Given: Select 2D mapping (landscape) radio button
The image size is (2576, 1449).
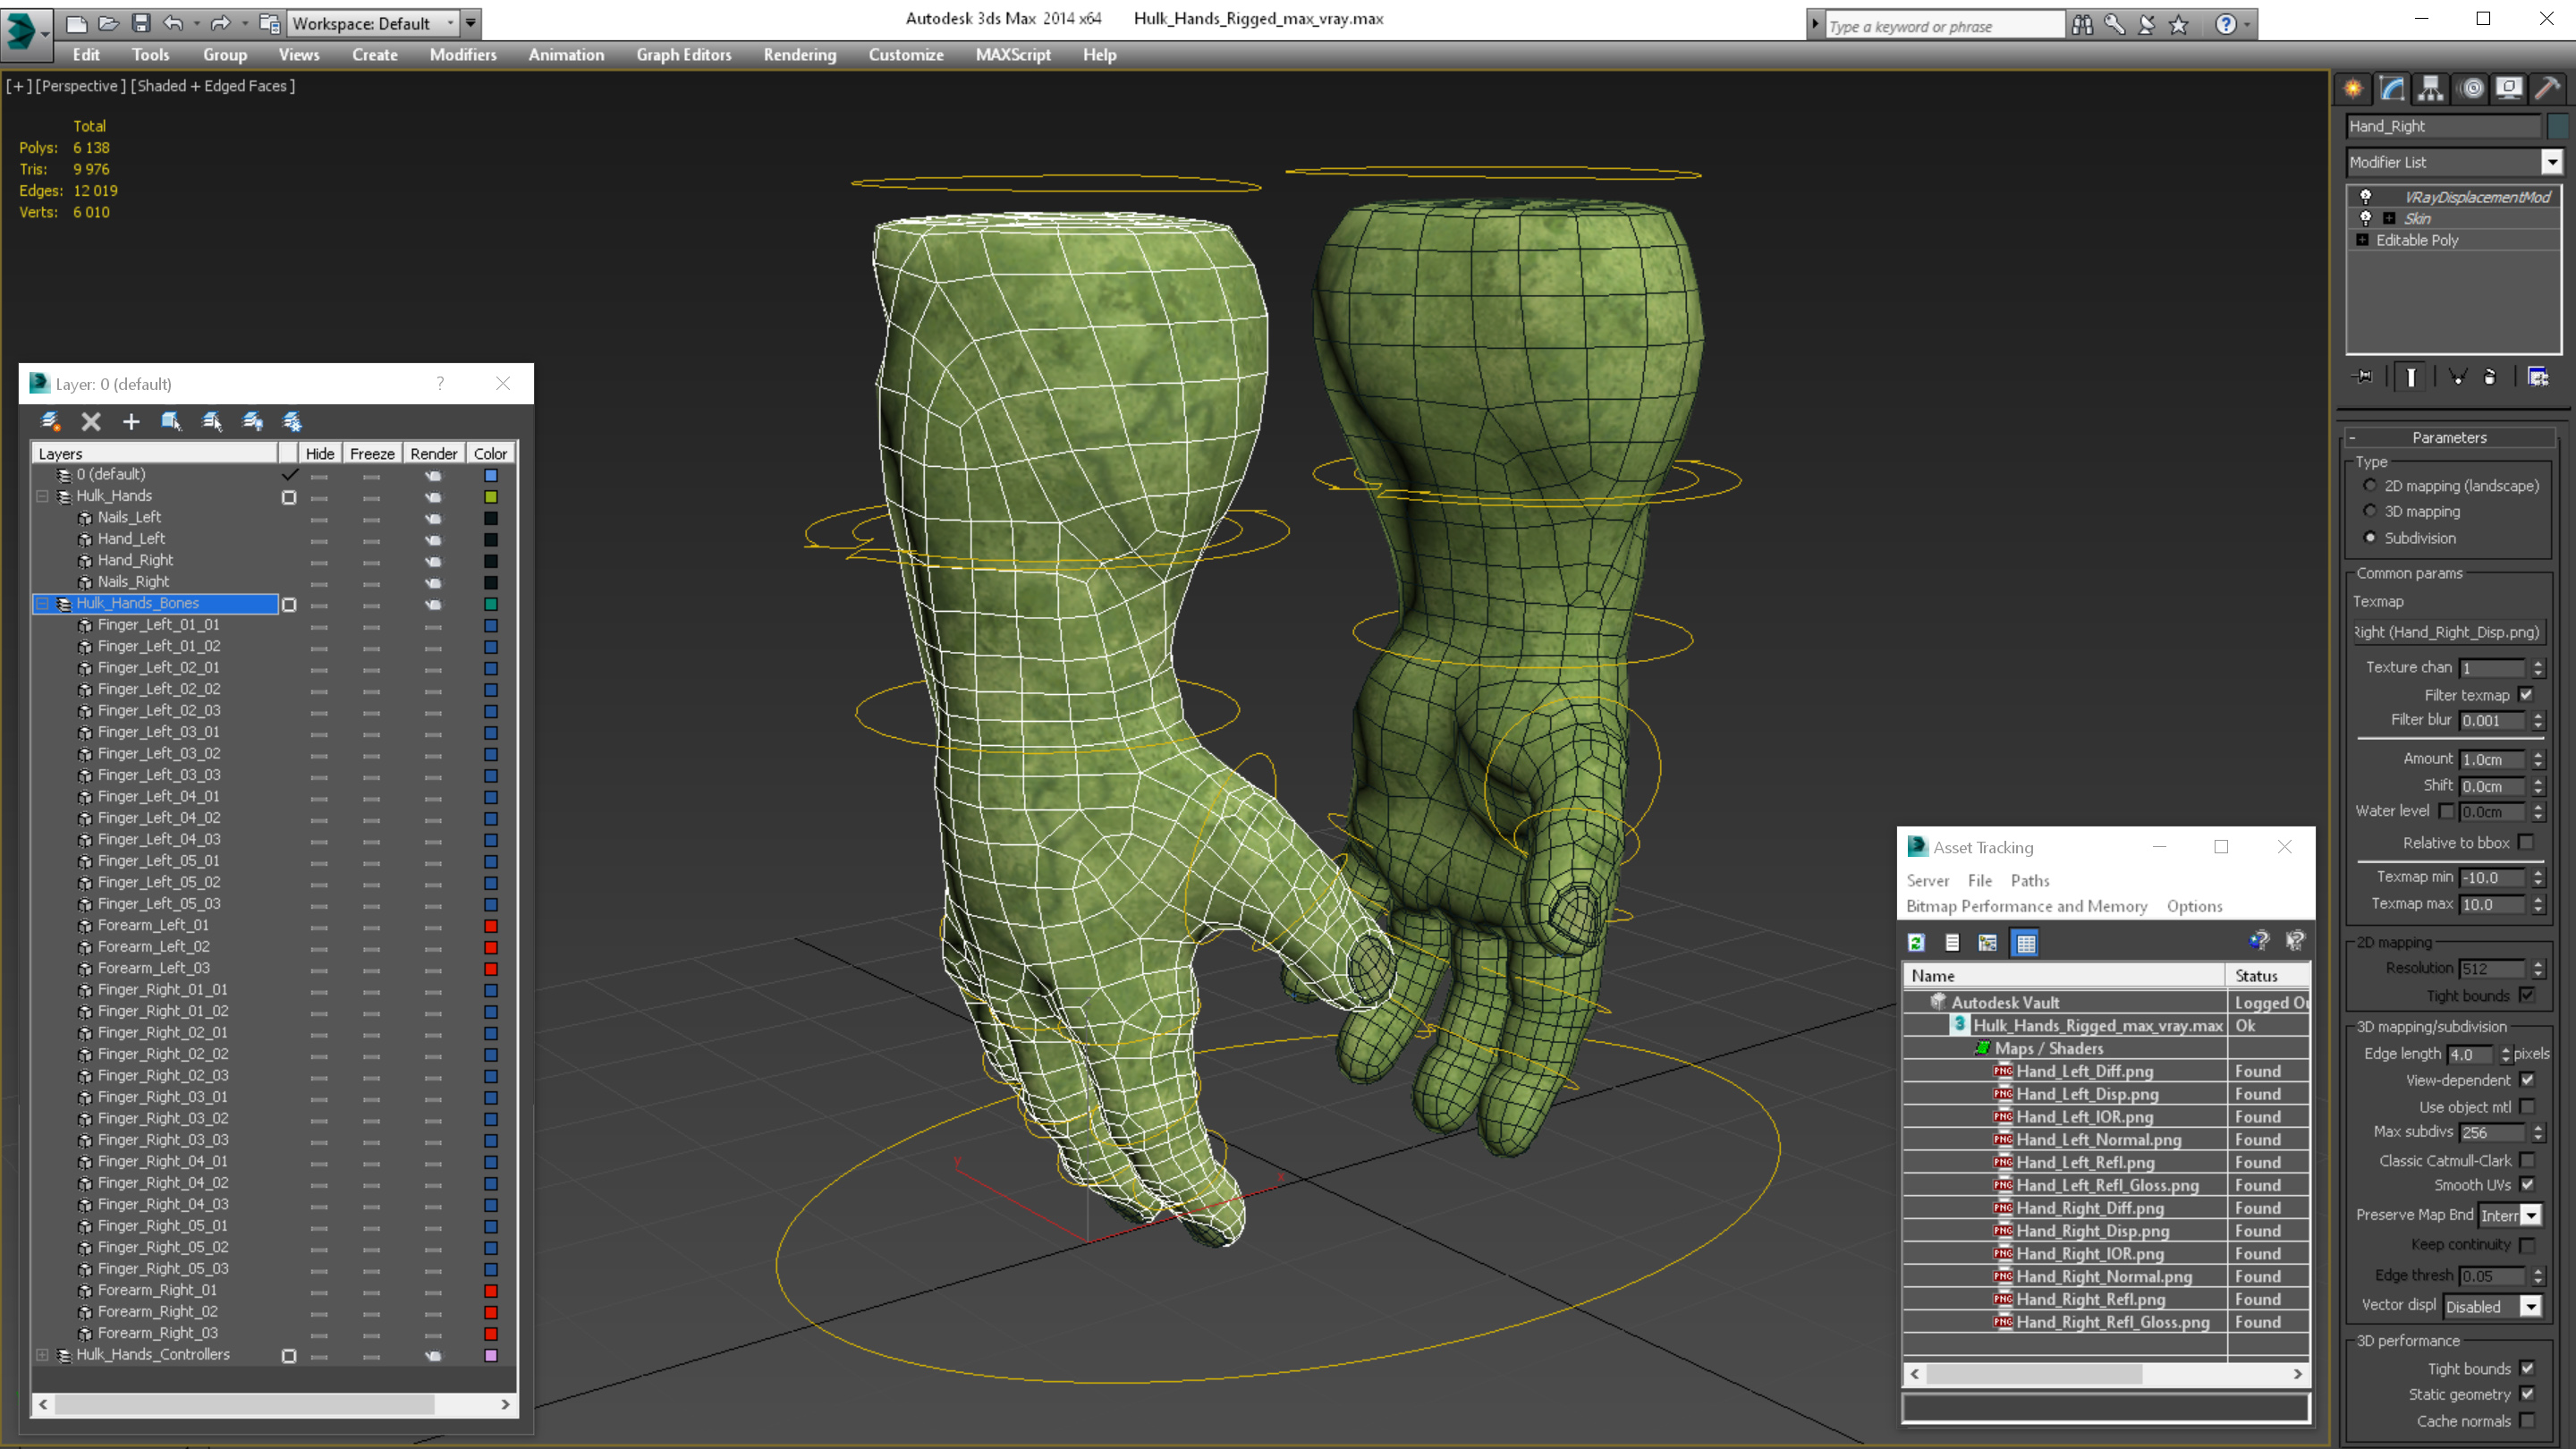Looking at the screenshot, I should pyautogui.click(x=2370, y=485).
